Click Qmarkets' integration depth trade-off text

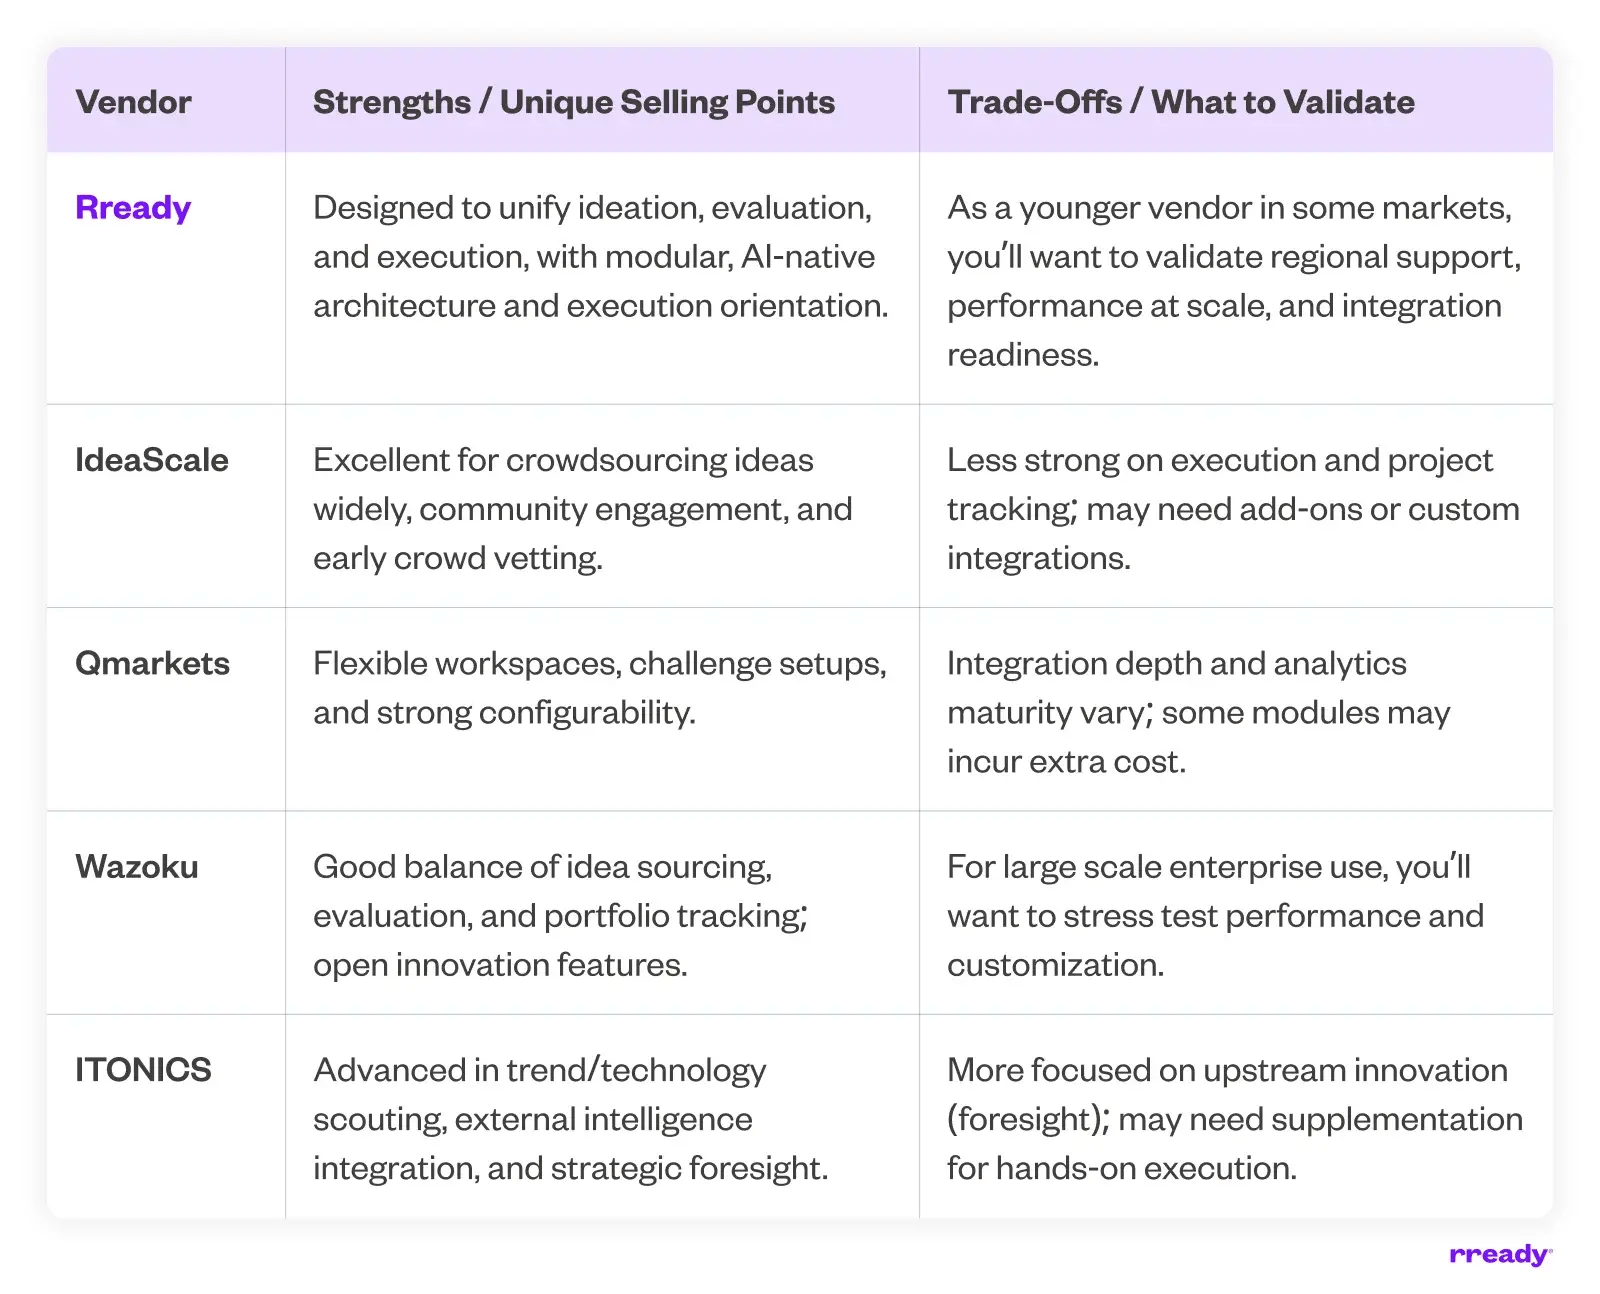point(1198,712)
